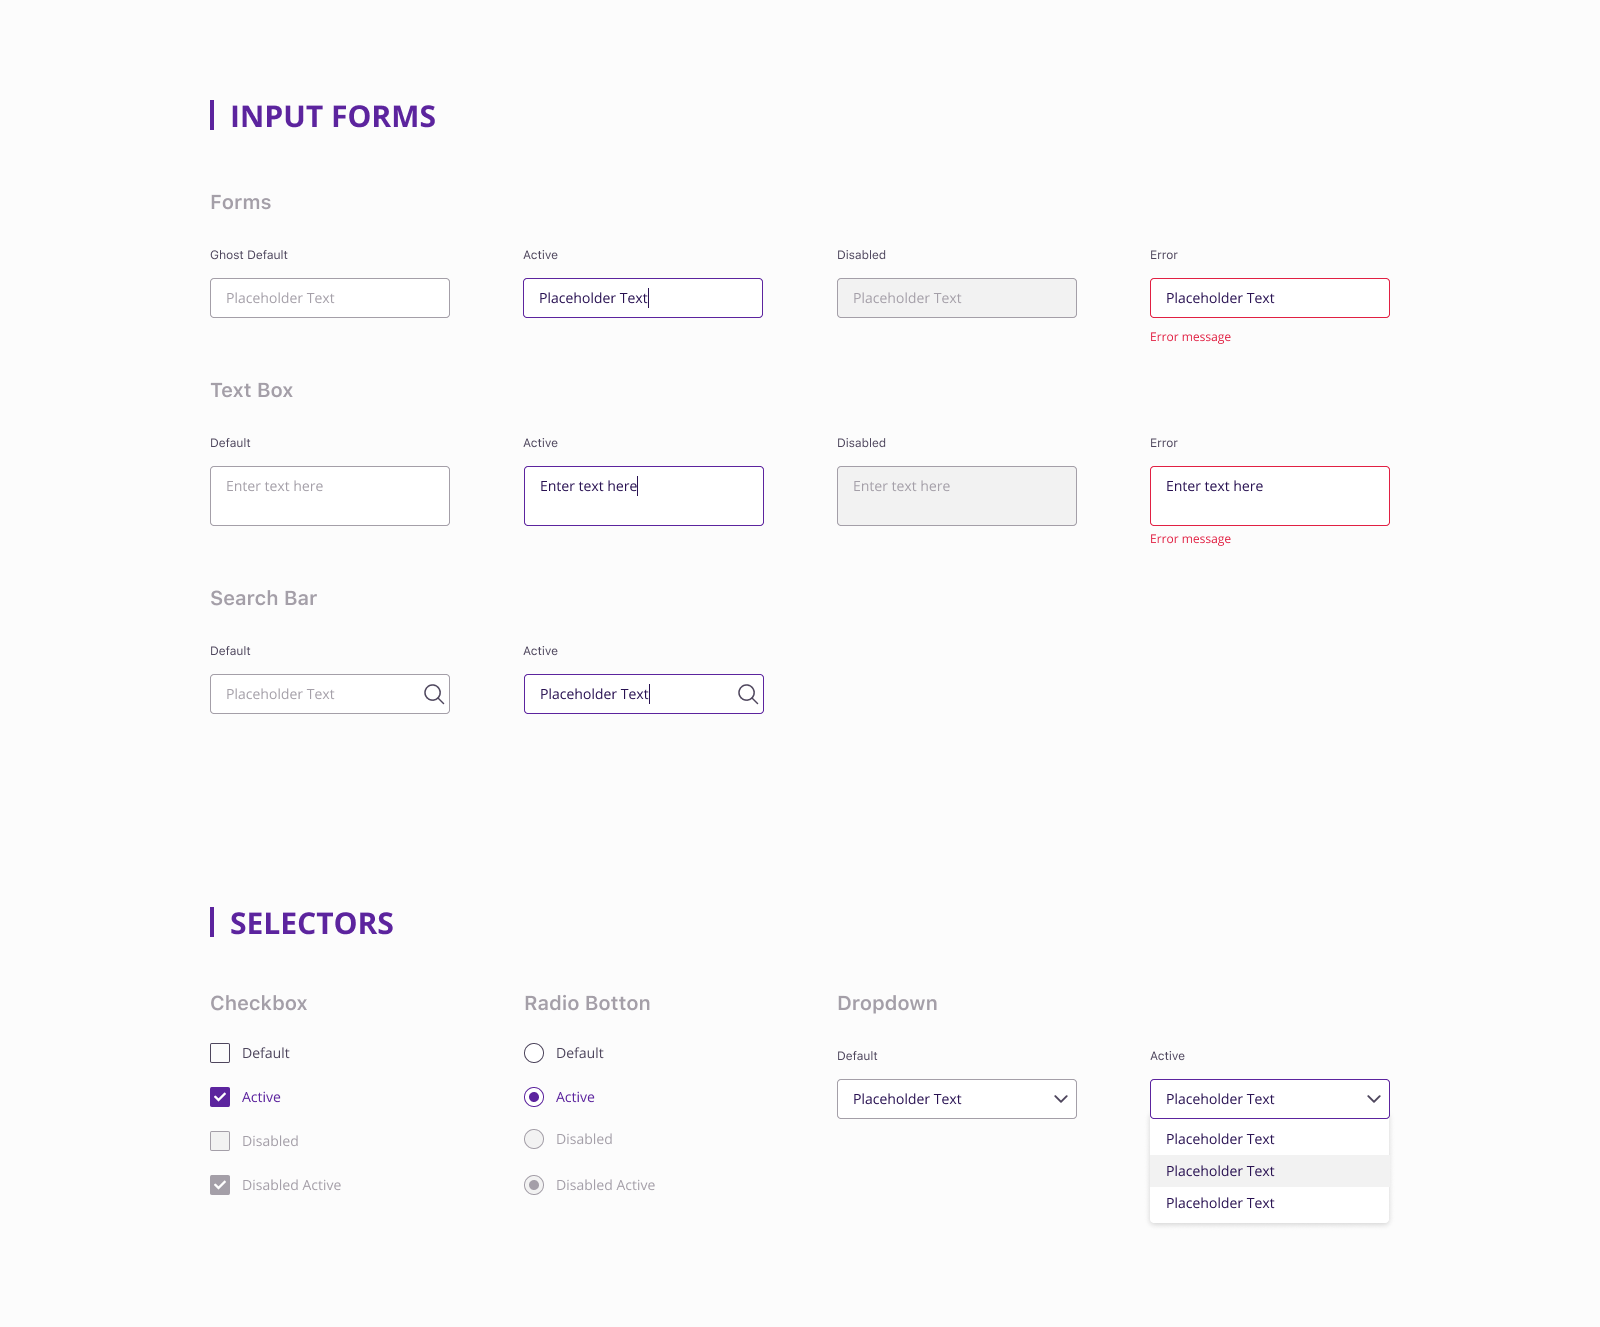This screenshot has height=1327, width=1600.
Task: Click the chevron icon in Active dropdown
Action: 1374,1099
